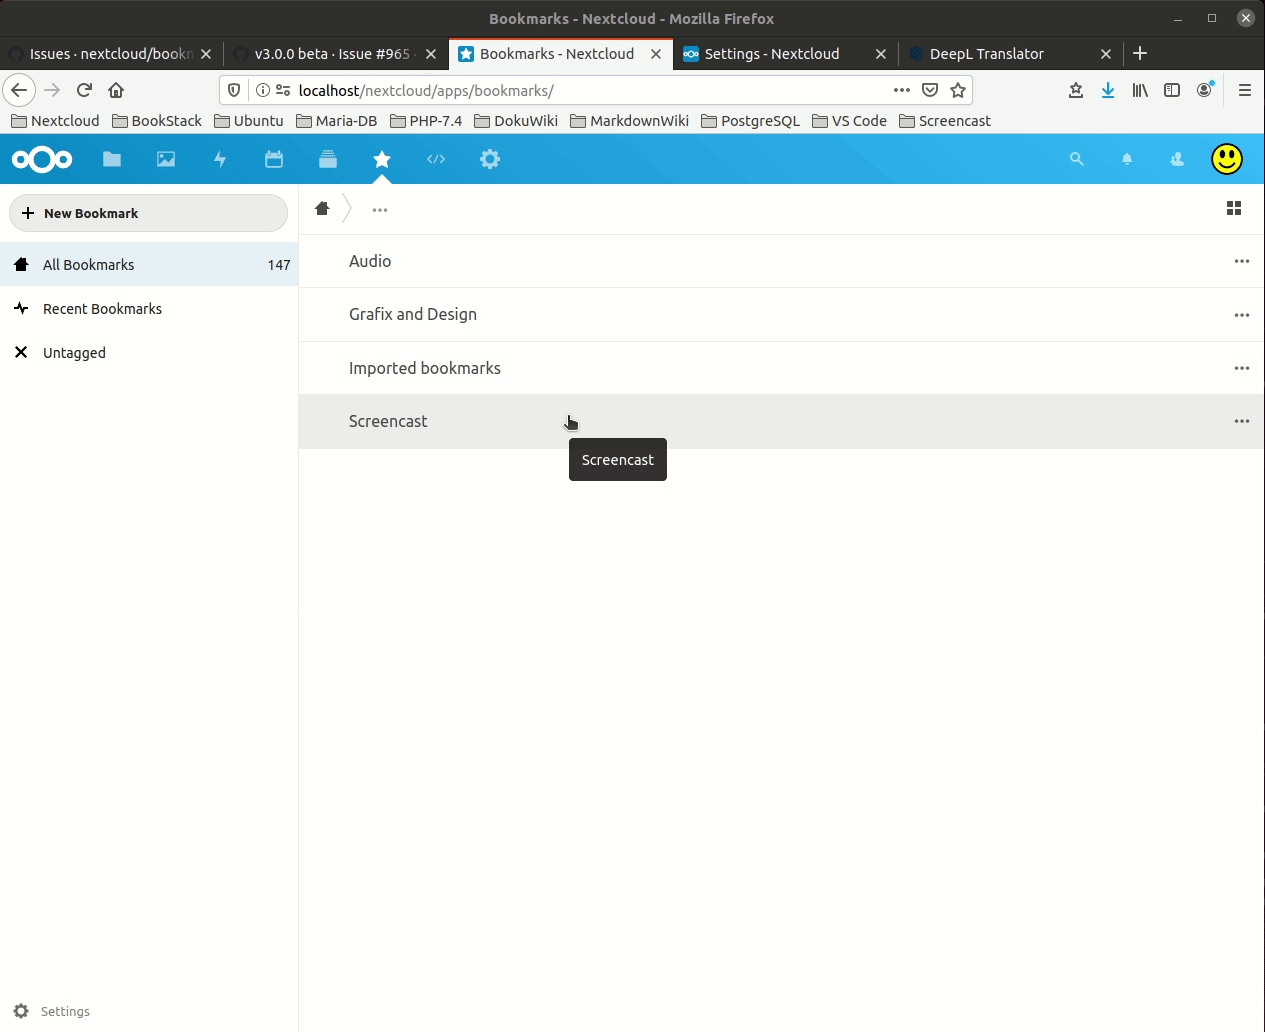Reload the current page
The height and width of the screenshot is (1032, 1265).
pos(84,90)
